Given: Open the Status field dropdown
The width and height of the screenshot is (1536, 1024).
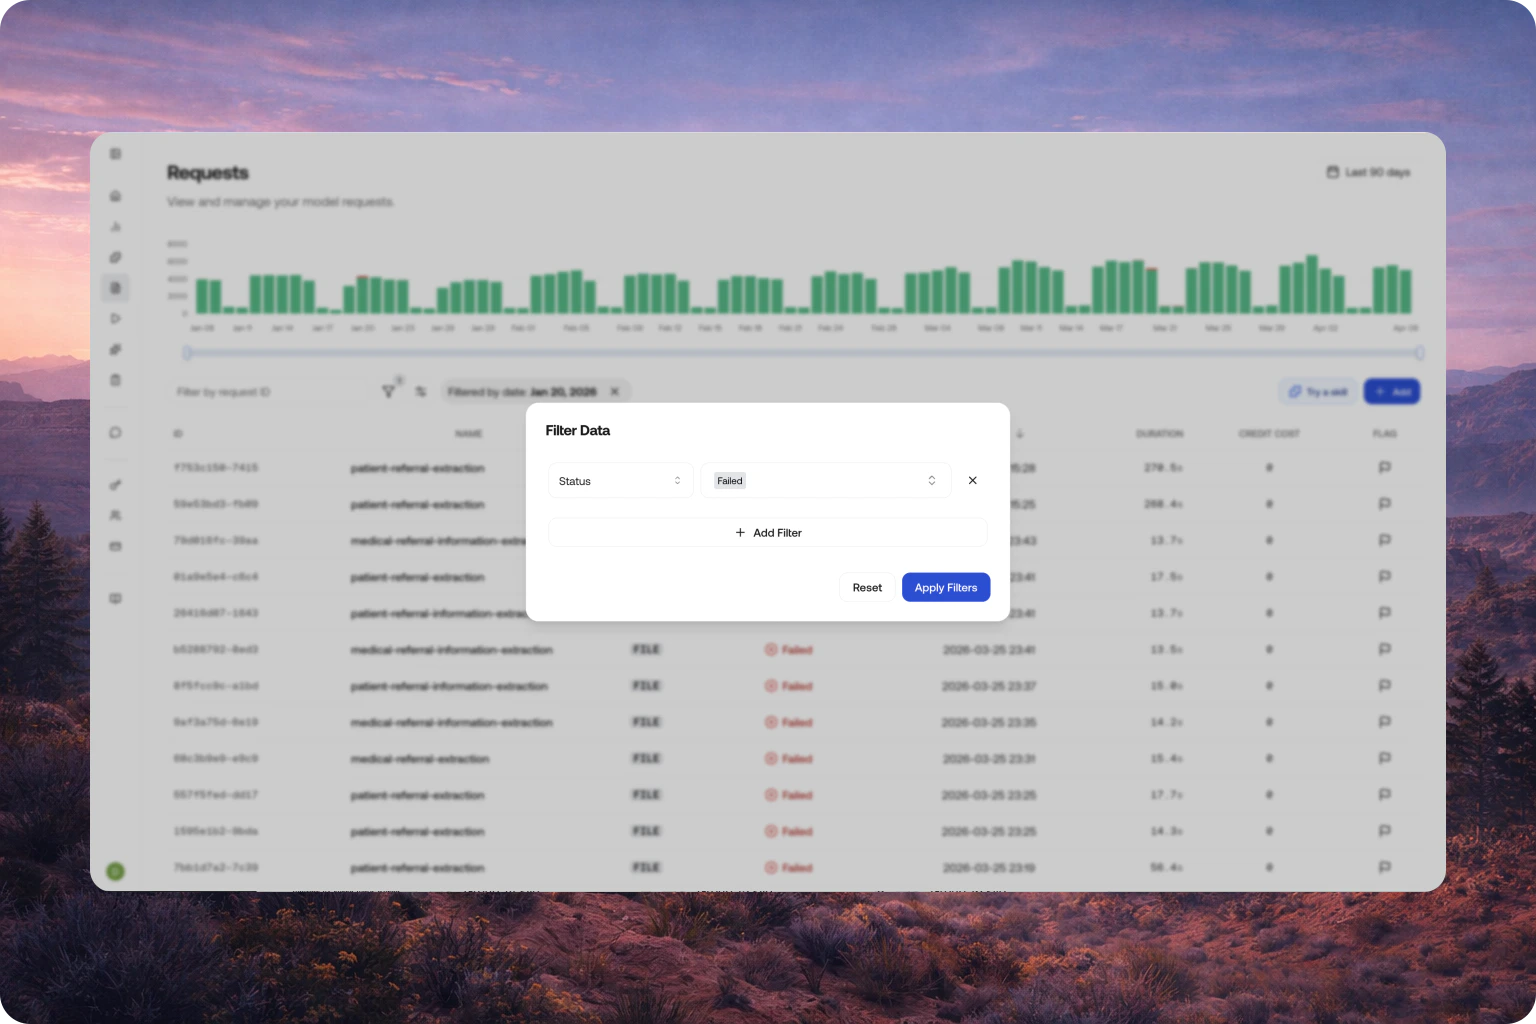Looking at the screenshot, I should click(620, 481).
